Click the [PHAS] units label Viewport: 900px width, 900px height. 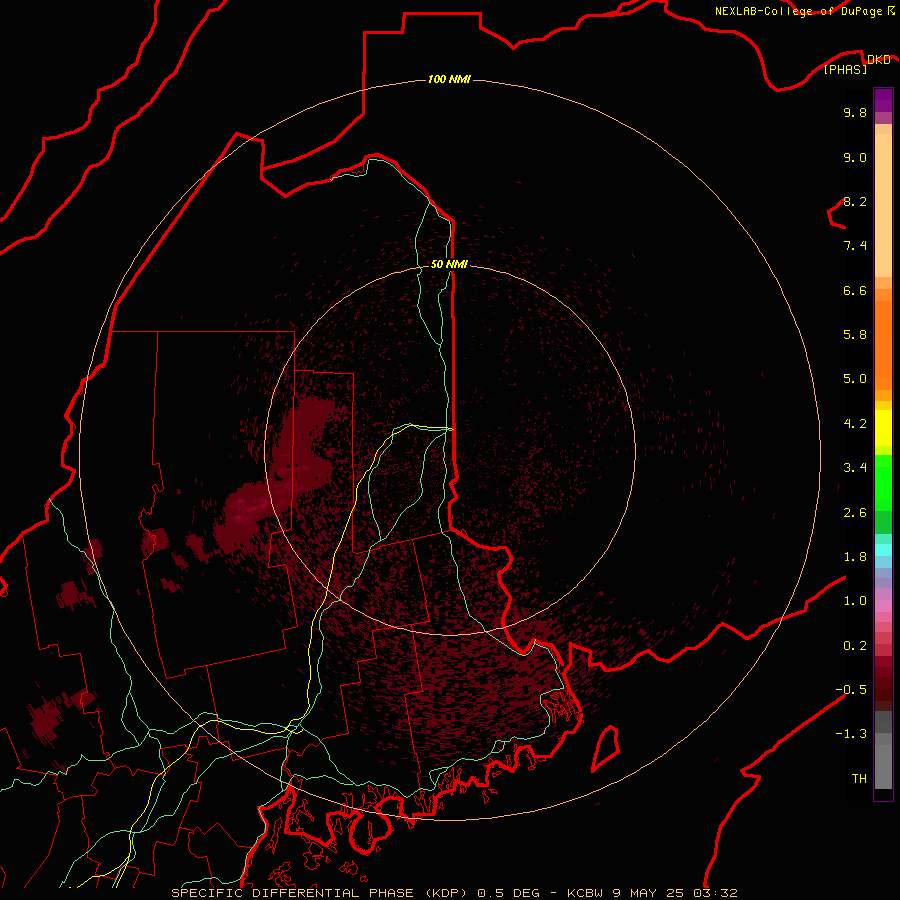pos(845,70)
